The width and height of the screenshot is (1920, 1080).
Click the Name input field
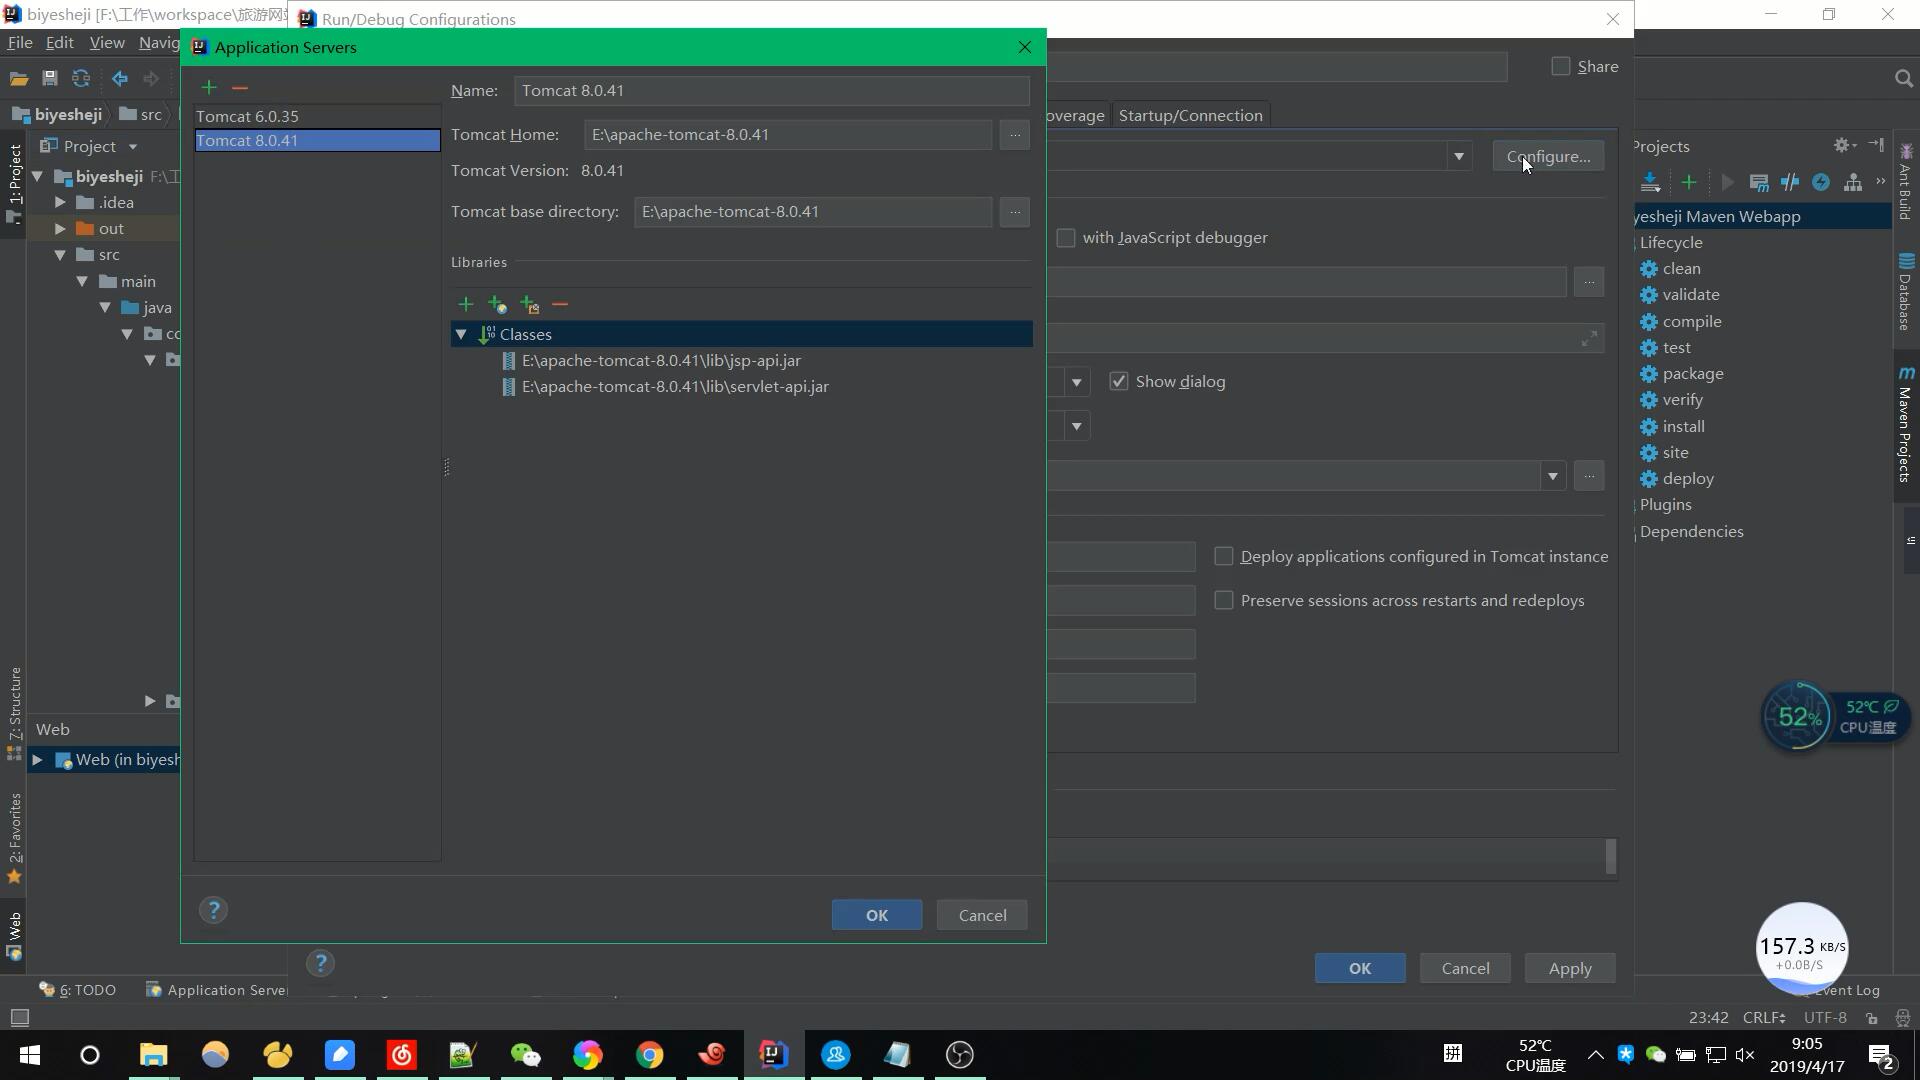coord(772,91)
